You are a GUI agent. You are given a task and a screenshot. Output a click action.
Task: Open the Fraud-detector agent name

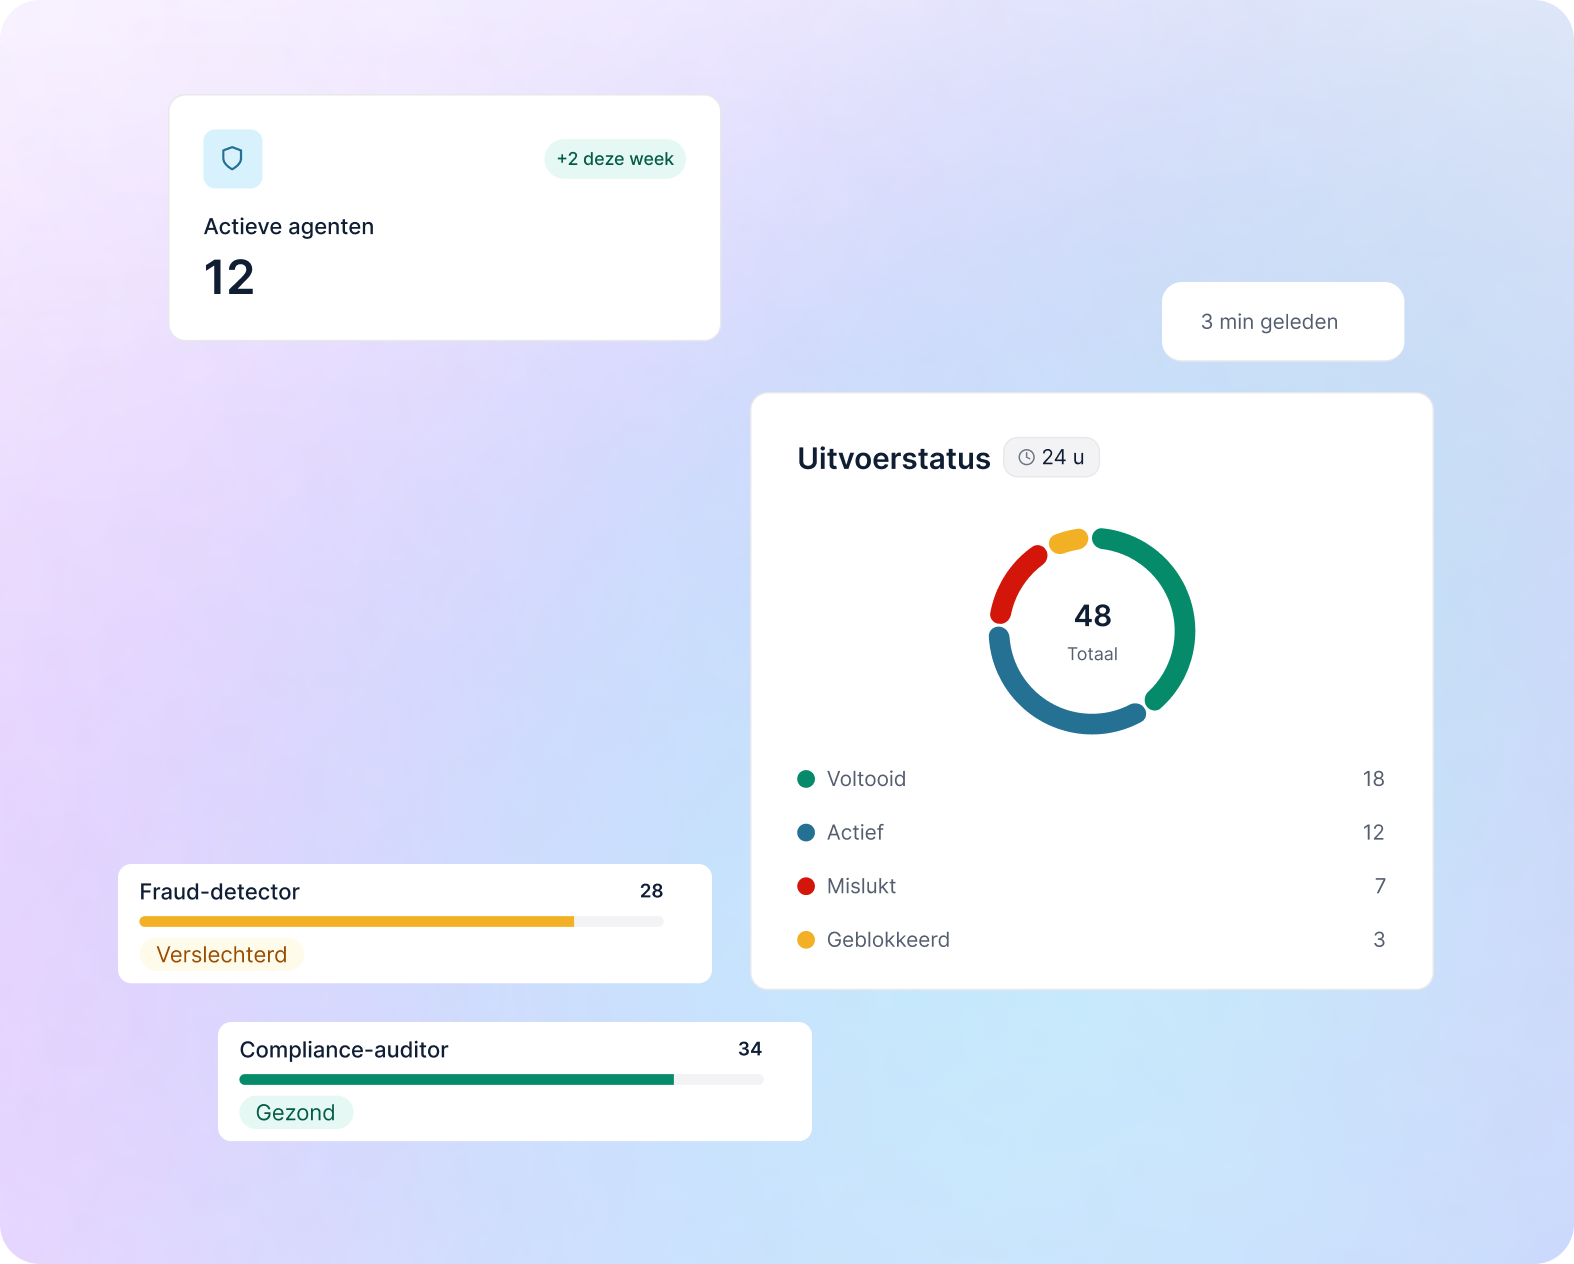[x=220, y=892]
